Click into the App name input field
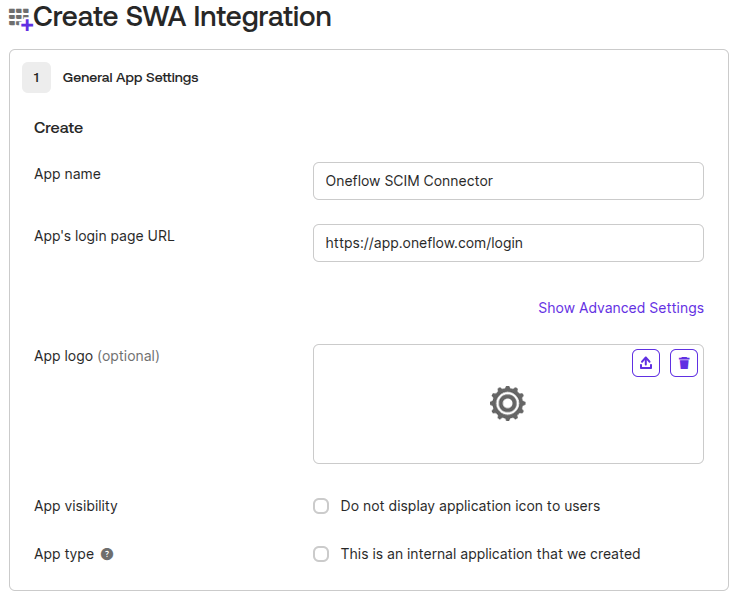 pos(508,181)
